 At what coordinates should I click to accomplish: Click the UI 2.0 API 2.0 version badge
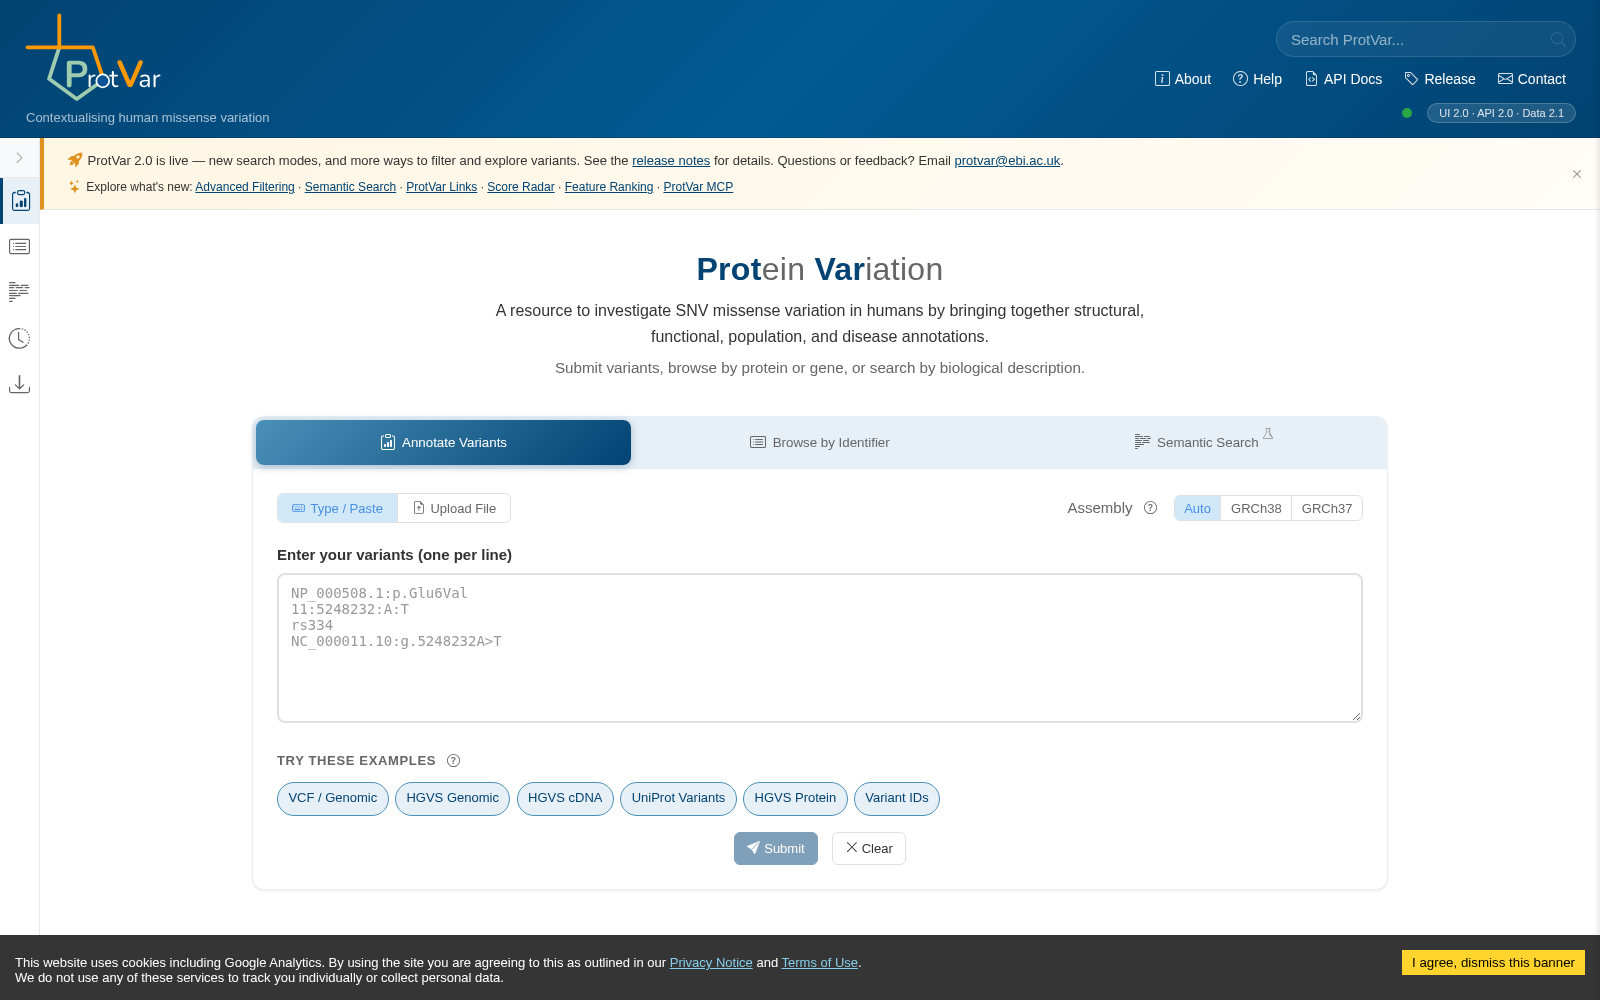pyautogui.click(x=1501, y=113)
